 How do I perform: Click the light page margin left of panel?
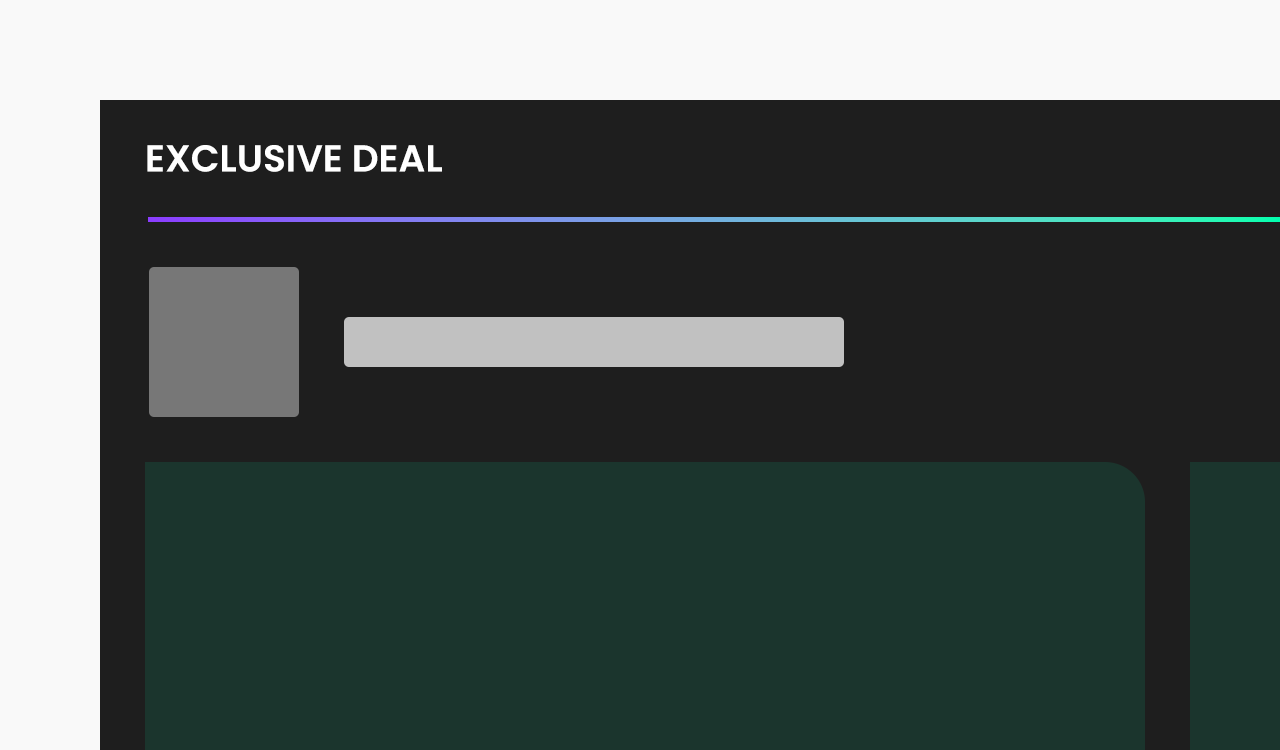(x=50, y=425)
